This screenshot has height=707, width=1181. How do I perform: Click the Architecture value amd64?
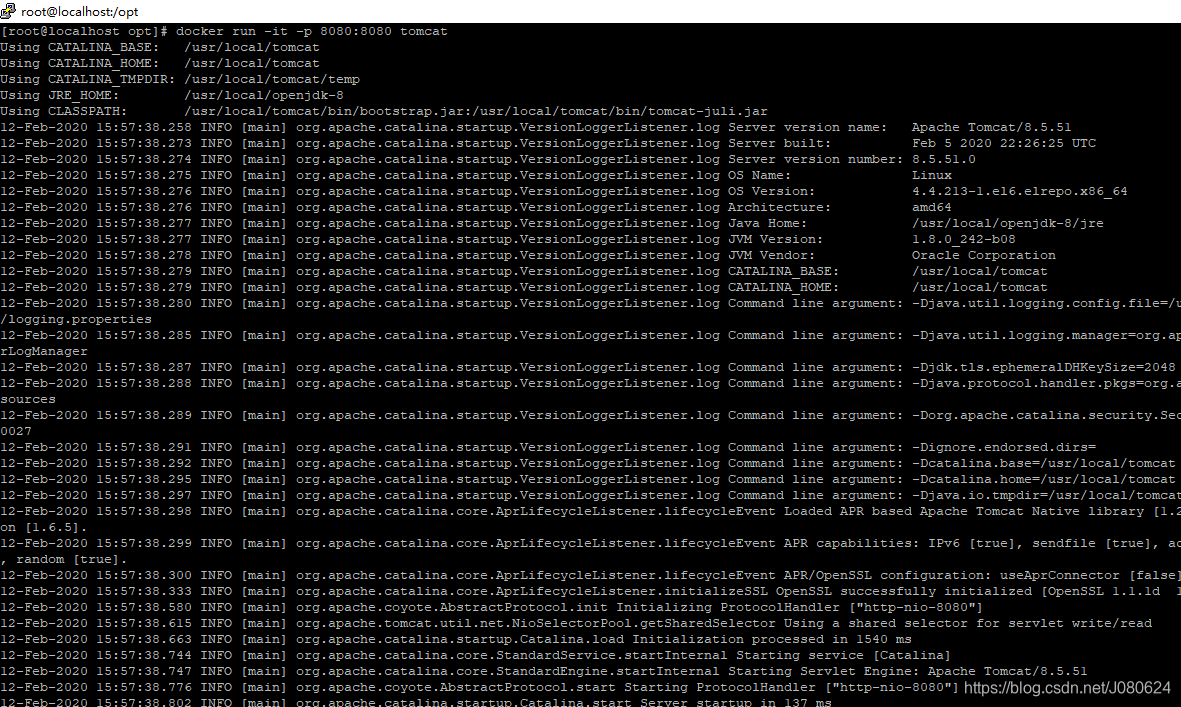[932, 207]
